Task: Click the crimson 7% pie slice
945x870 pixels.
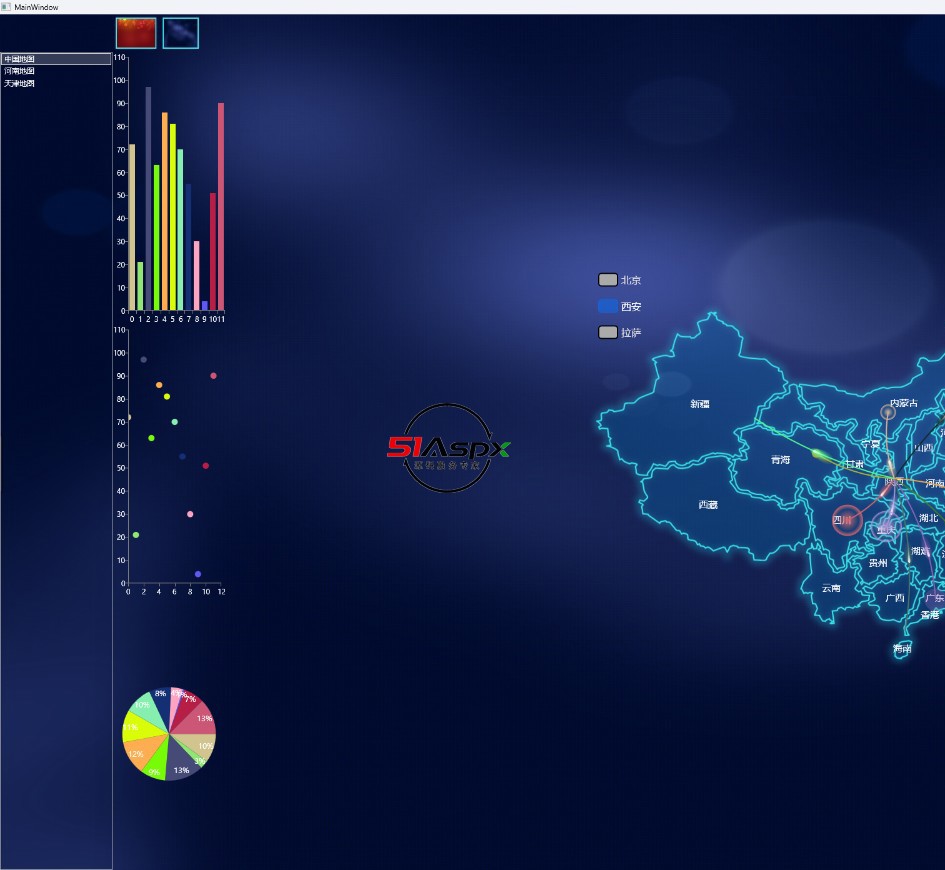Action: click(190, 708)
